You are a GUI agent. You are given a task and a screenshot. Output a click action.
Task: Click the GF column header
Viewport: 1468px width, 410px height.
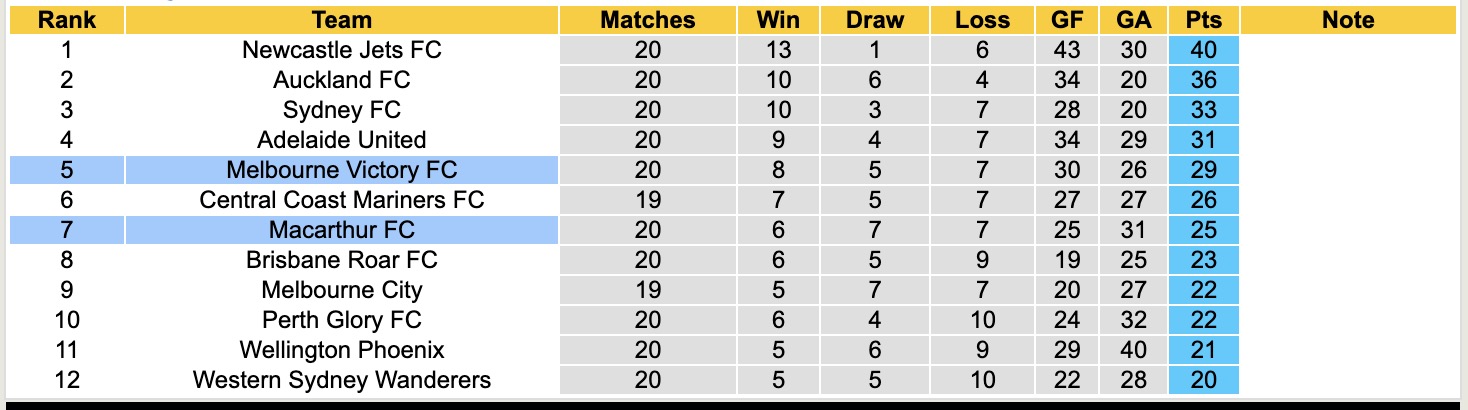[1067, 20]
